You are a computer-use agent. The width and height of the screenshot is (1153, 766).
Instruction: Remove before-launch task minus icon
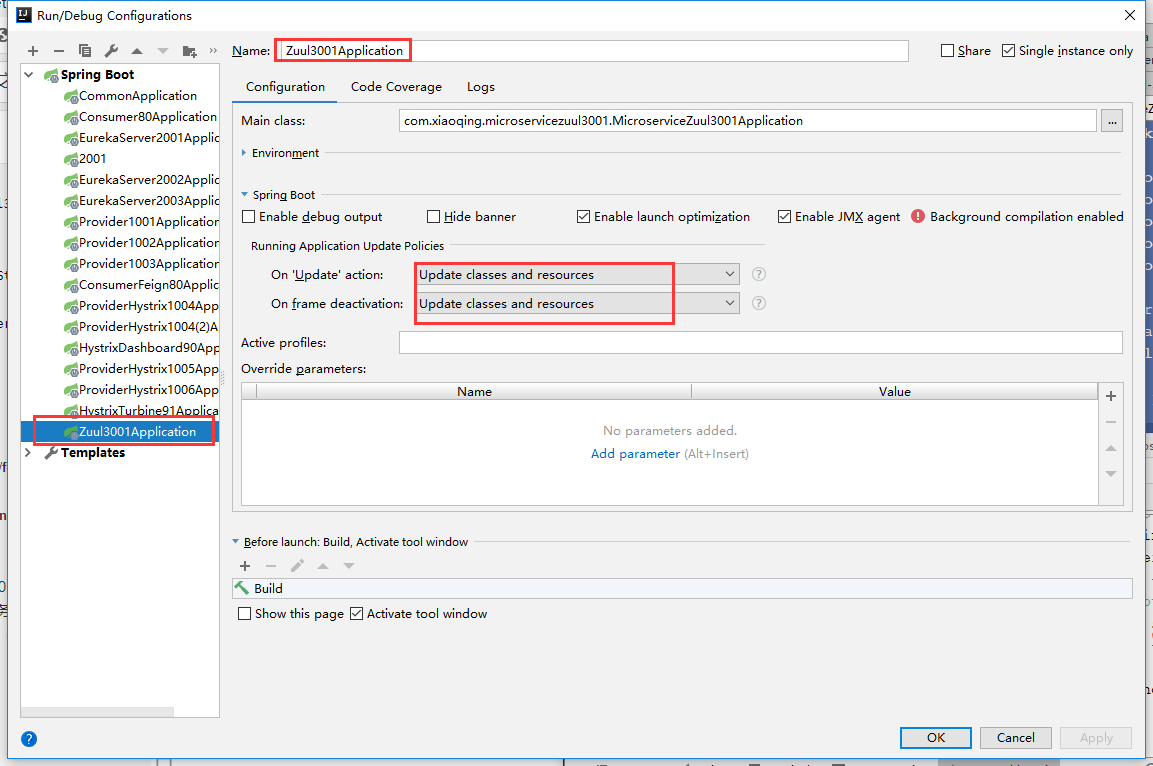point(271,565)
